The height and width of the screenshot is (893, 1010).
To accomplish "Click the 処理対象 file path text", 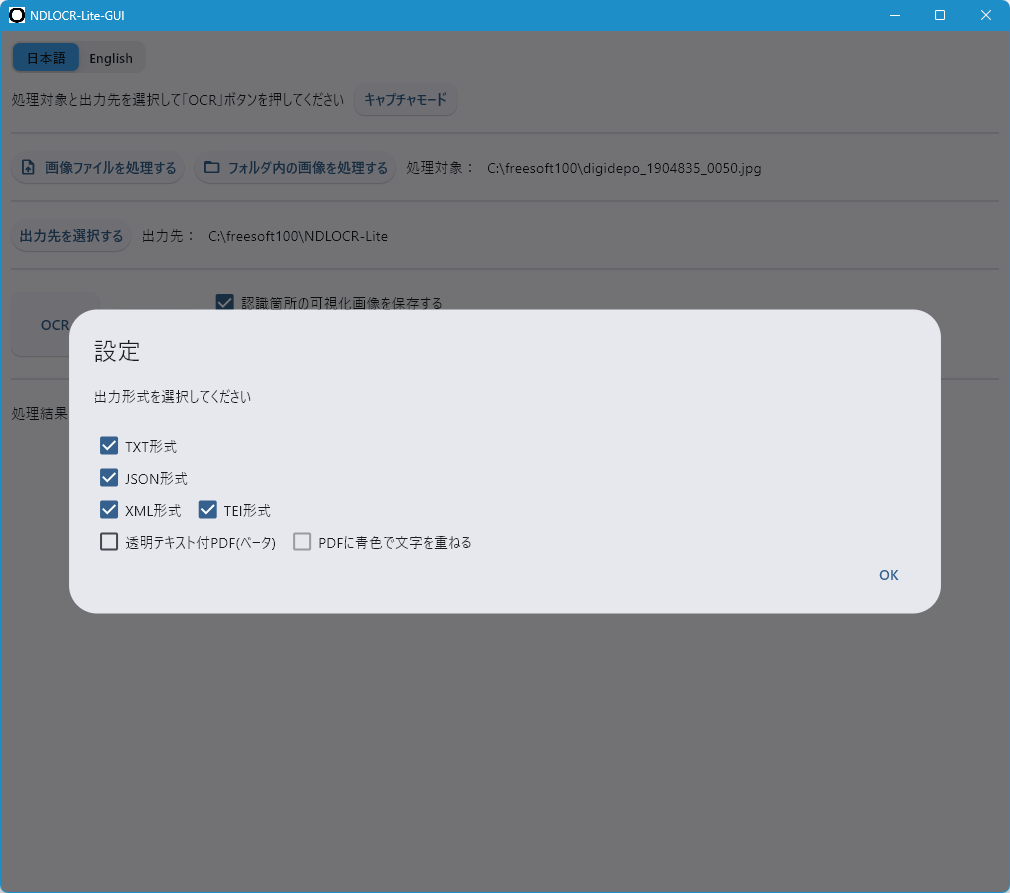I will [x=624, y=168].
